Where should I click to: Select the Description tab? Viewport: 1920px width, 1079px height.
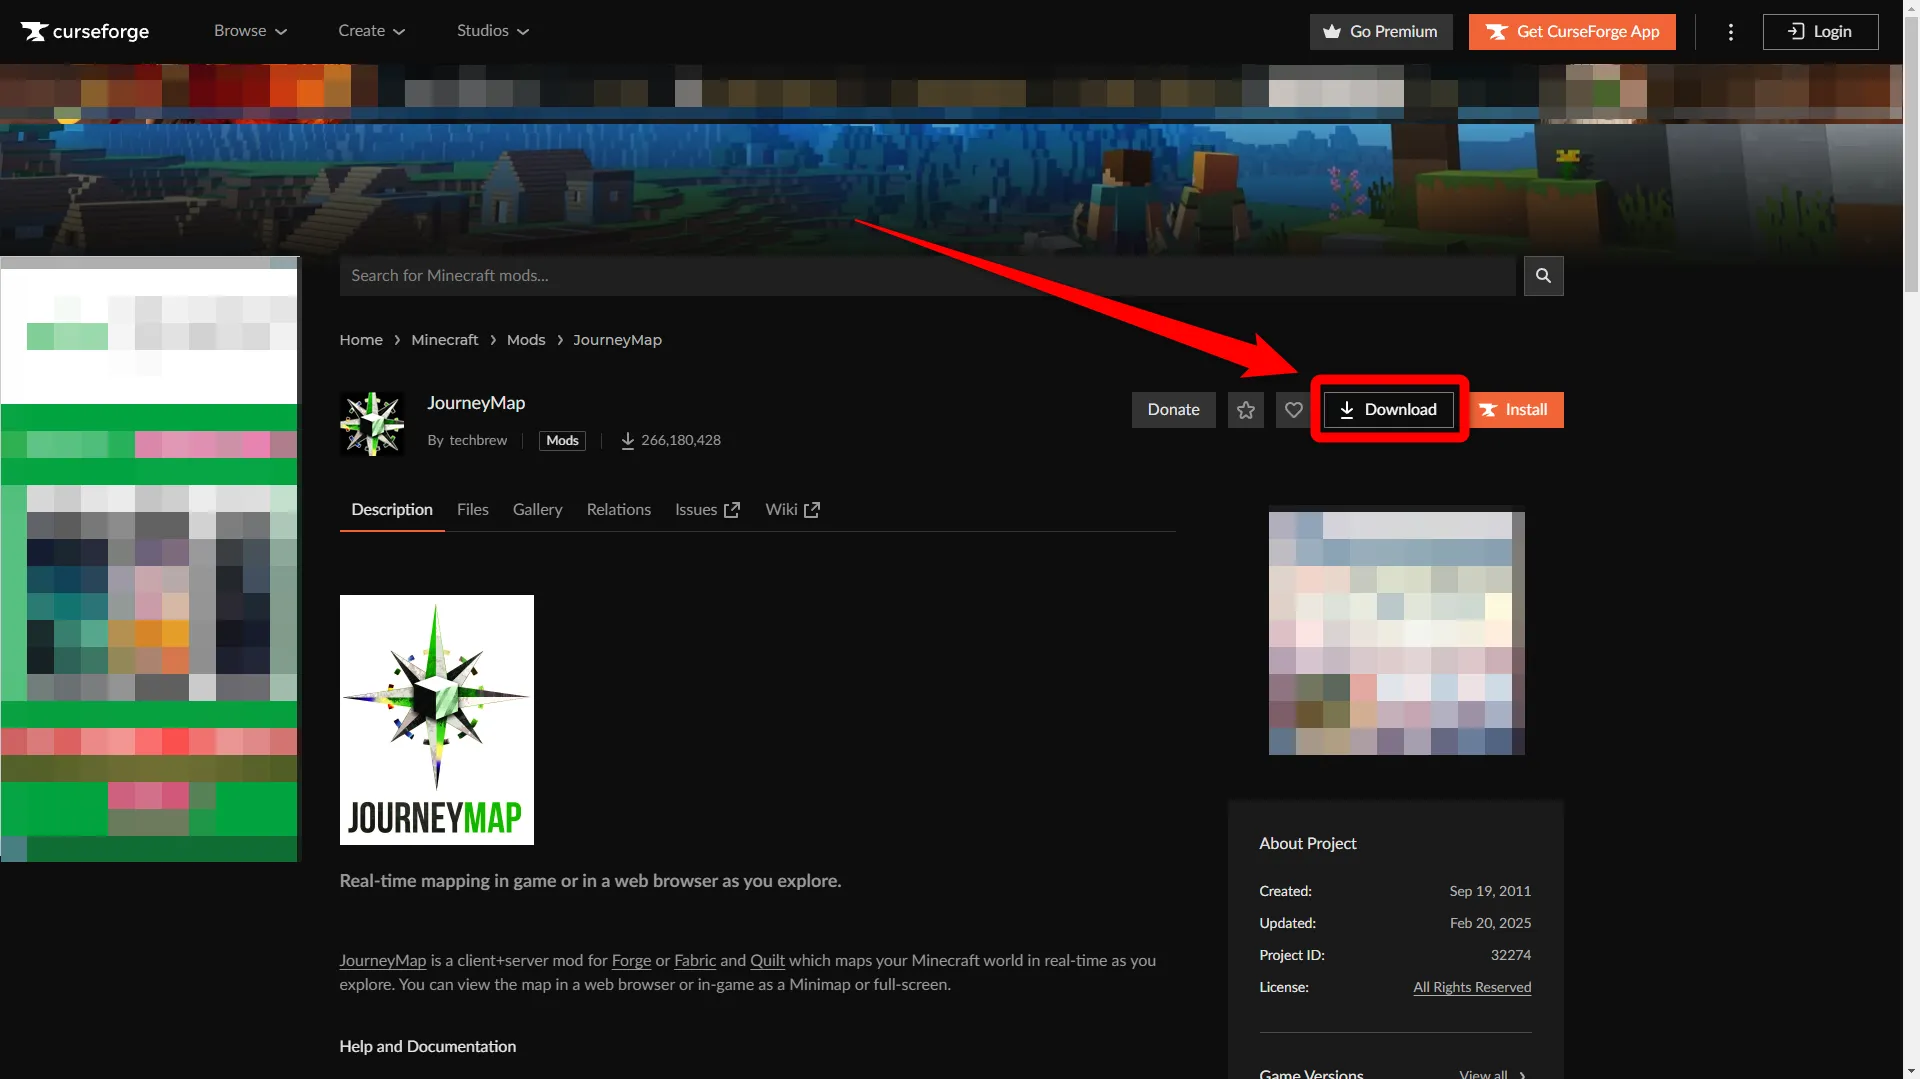pos(392,510)
